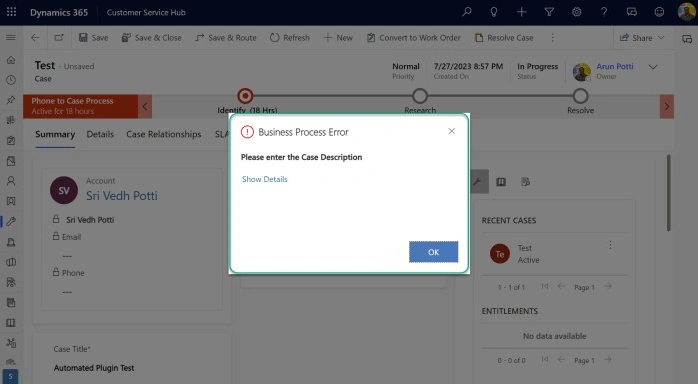698x384 pixels.
Task: Switch to the Summary tab
Action: tap(55, 134)
